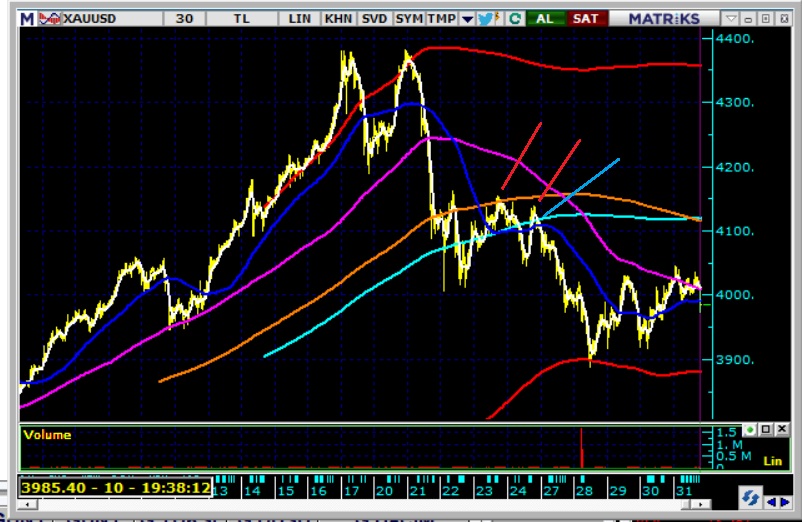Viewport: 802px width, 522px height.
Task: Toggle the Lin label in Volume panel
Action: (771, 460)
